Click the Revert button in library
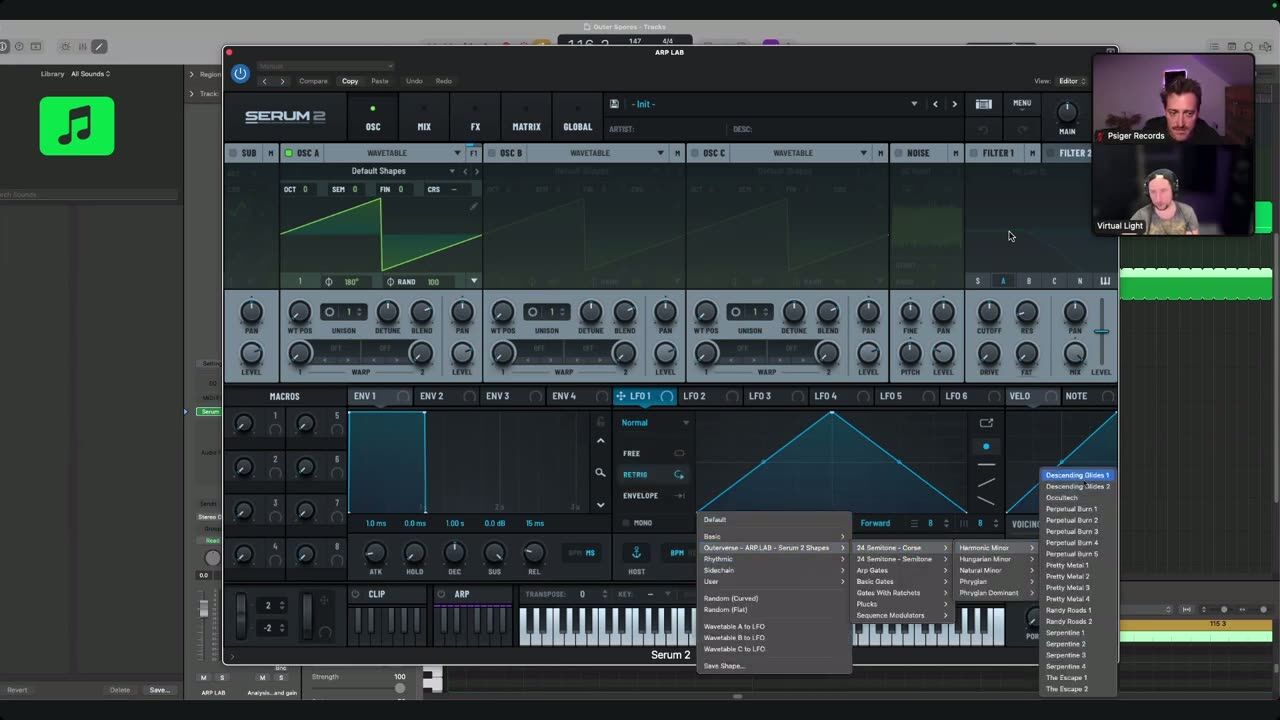This screenshot has width=1280, height=720. pos(17,690)
